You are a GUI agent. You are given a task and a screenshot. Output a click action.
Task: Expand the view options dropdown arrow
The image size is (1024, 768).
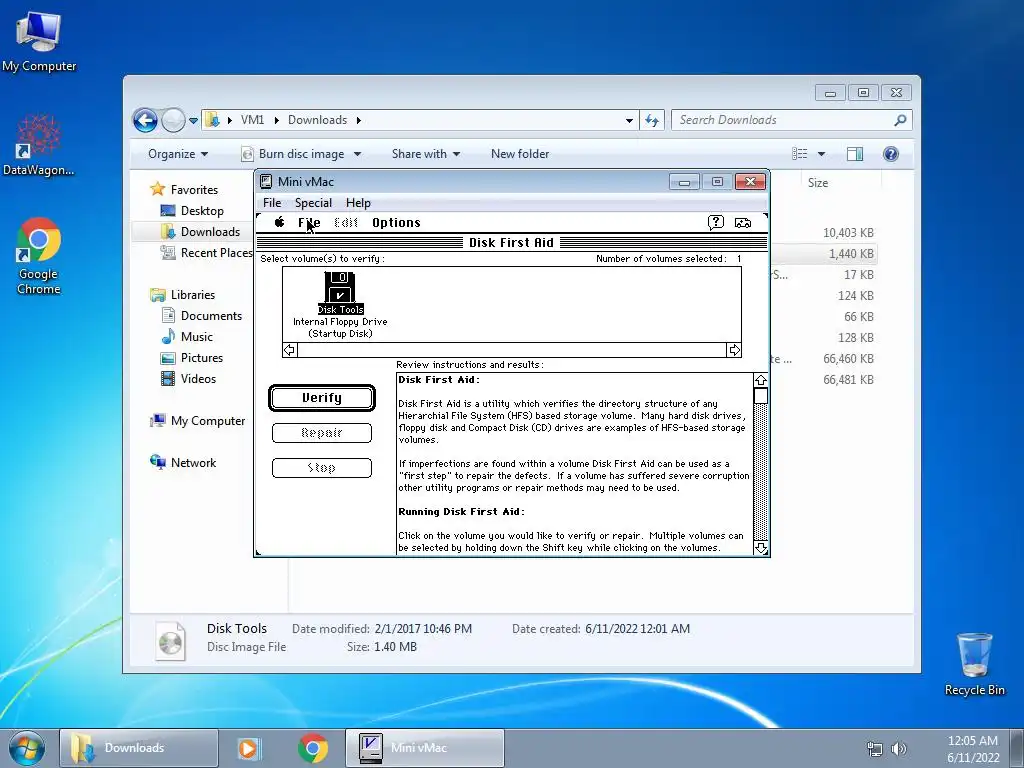pyautogui.click(x=821, y=154)
